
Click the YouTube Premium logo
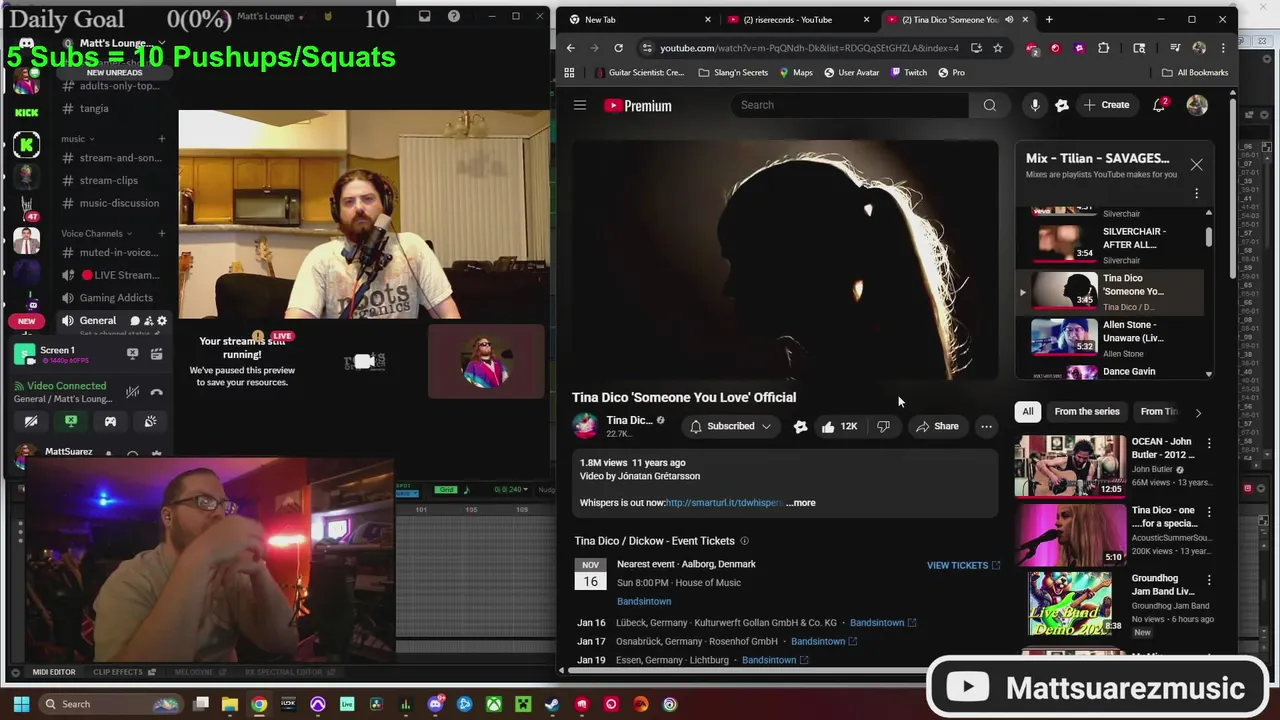click(638, 106)
